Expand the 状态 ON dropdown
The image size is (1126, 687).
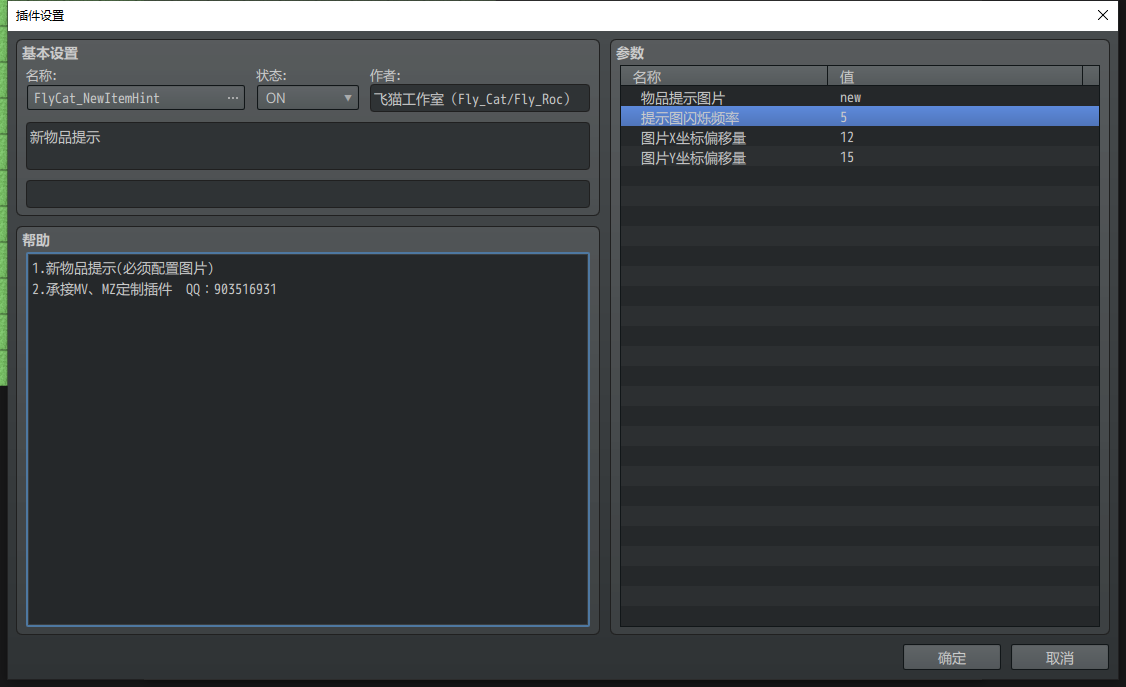point(307,98)
